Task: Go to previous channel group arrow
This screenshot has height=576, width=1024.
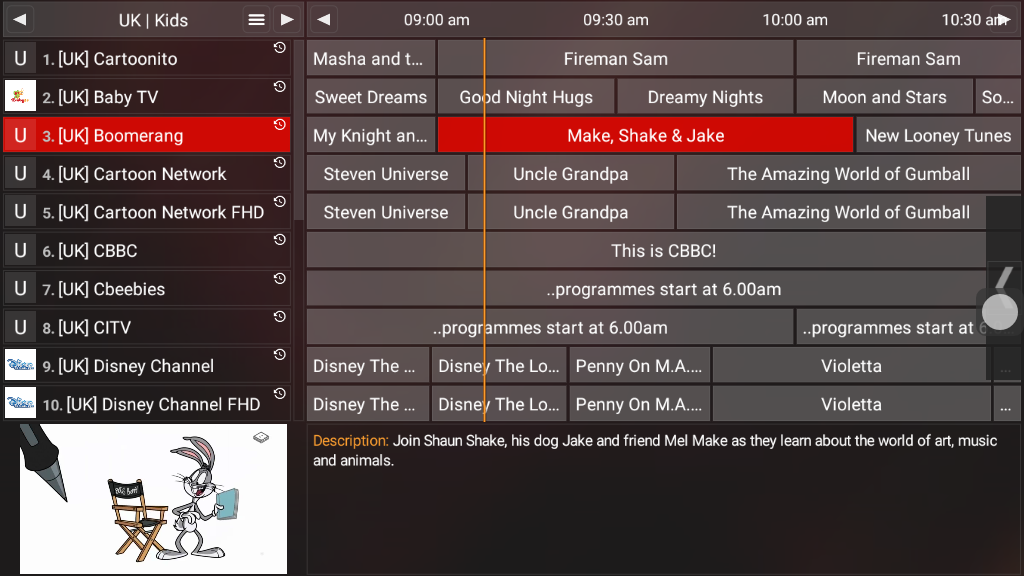Action: (x=20, y=20)
